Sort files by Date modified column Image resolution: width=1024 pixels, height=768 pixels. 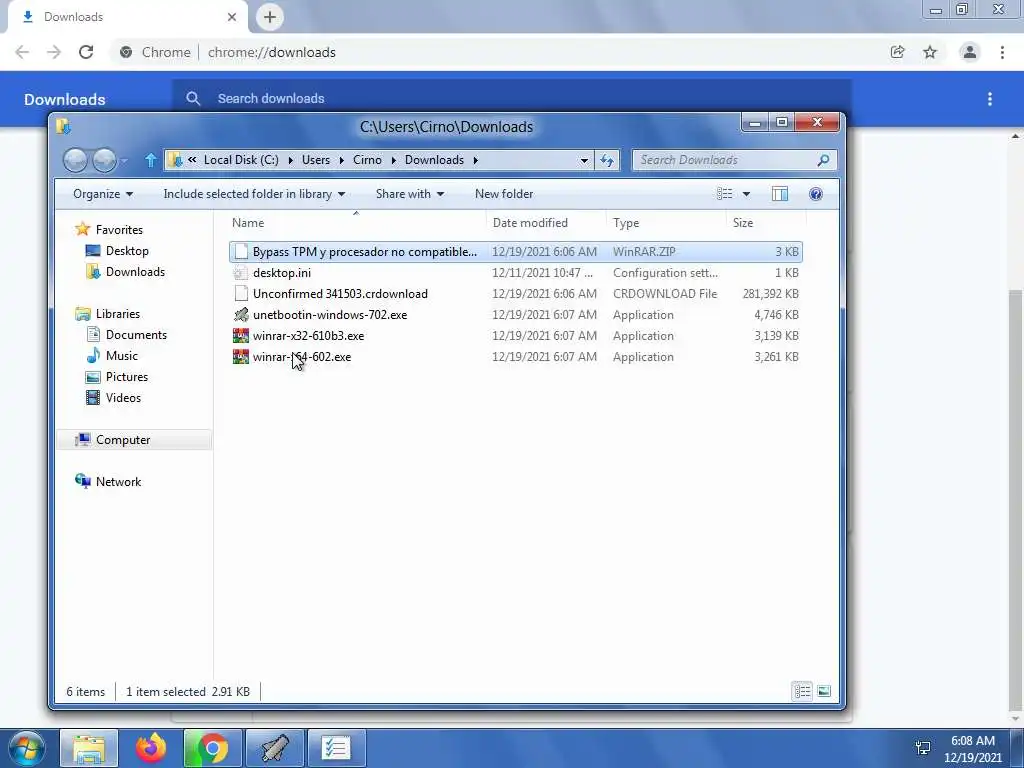pos(546,223)
